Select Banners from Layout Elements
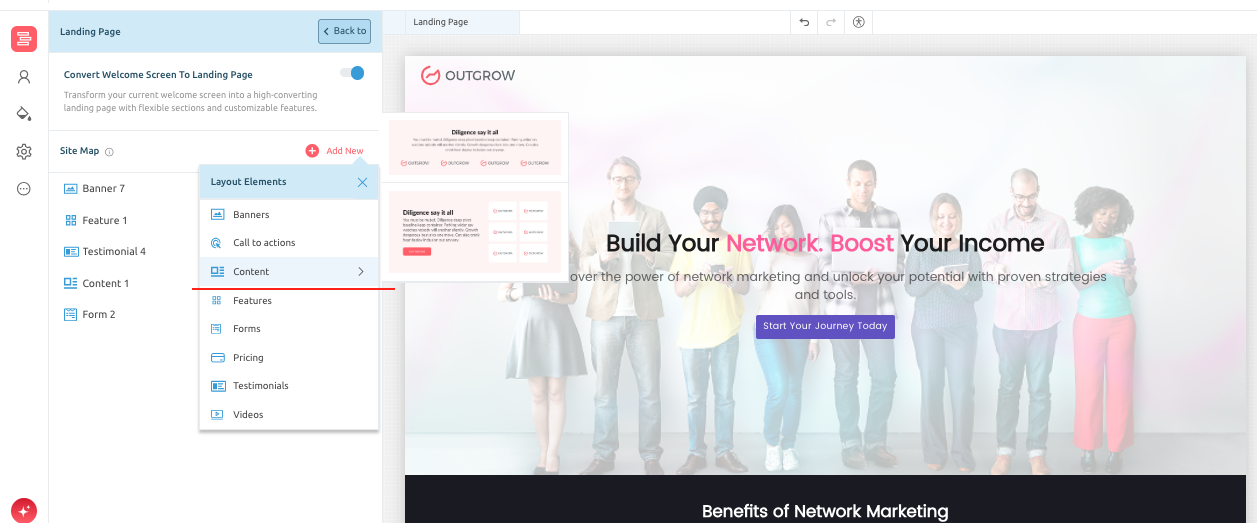 251,215
